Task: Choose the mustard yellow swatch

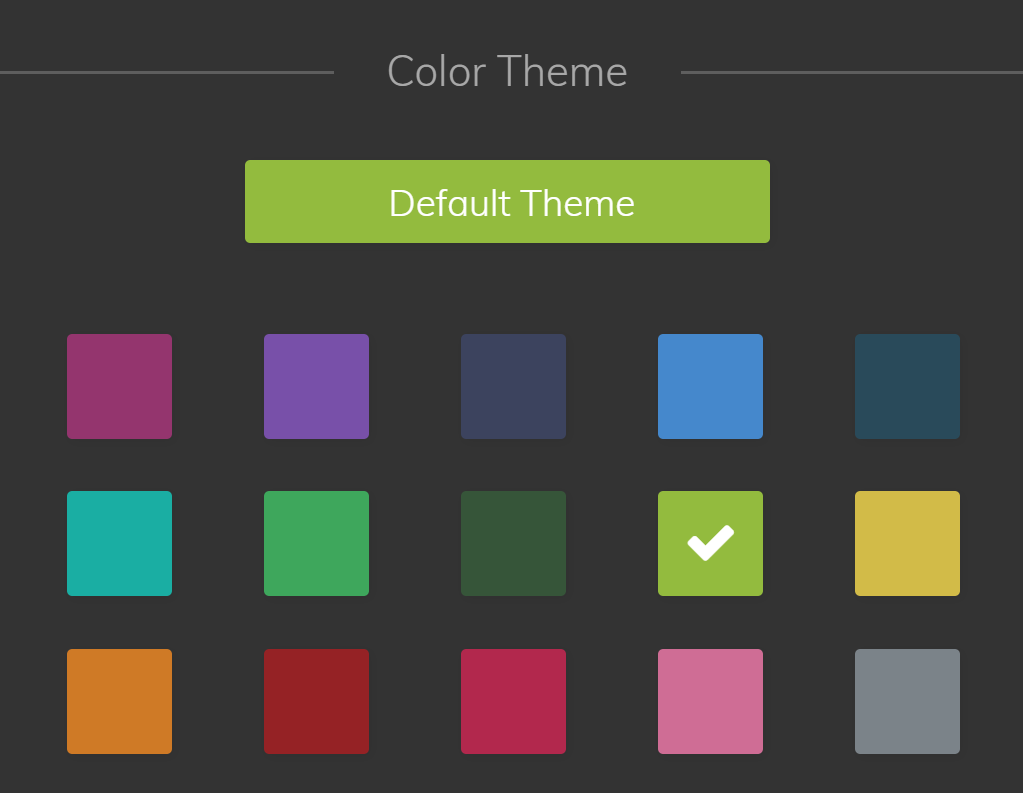Action: 907,543
